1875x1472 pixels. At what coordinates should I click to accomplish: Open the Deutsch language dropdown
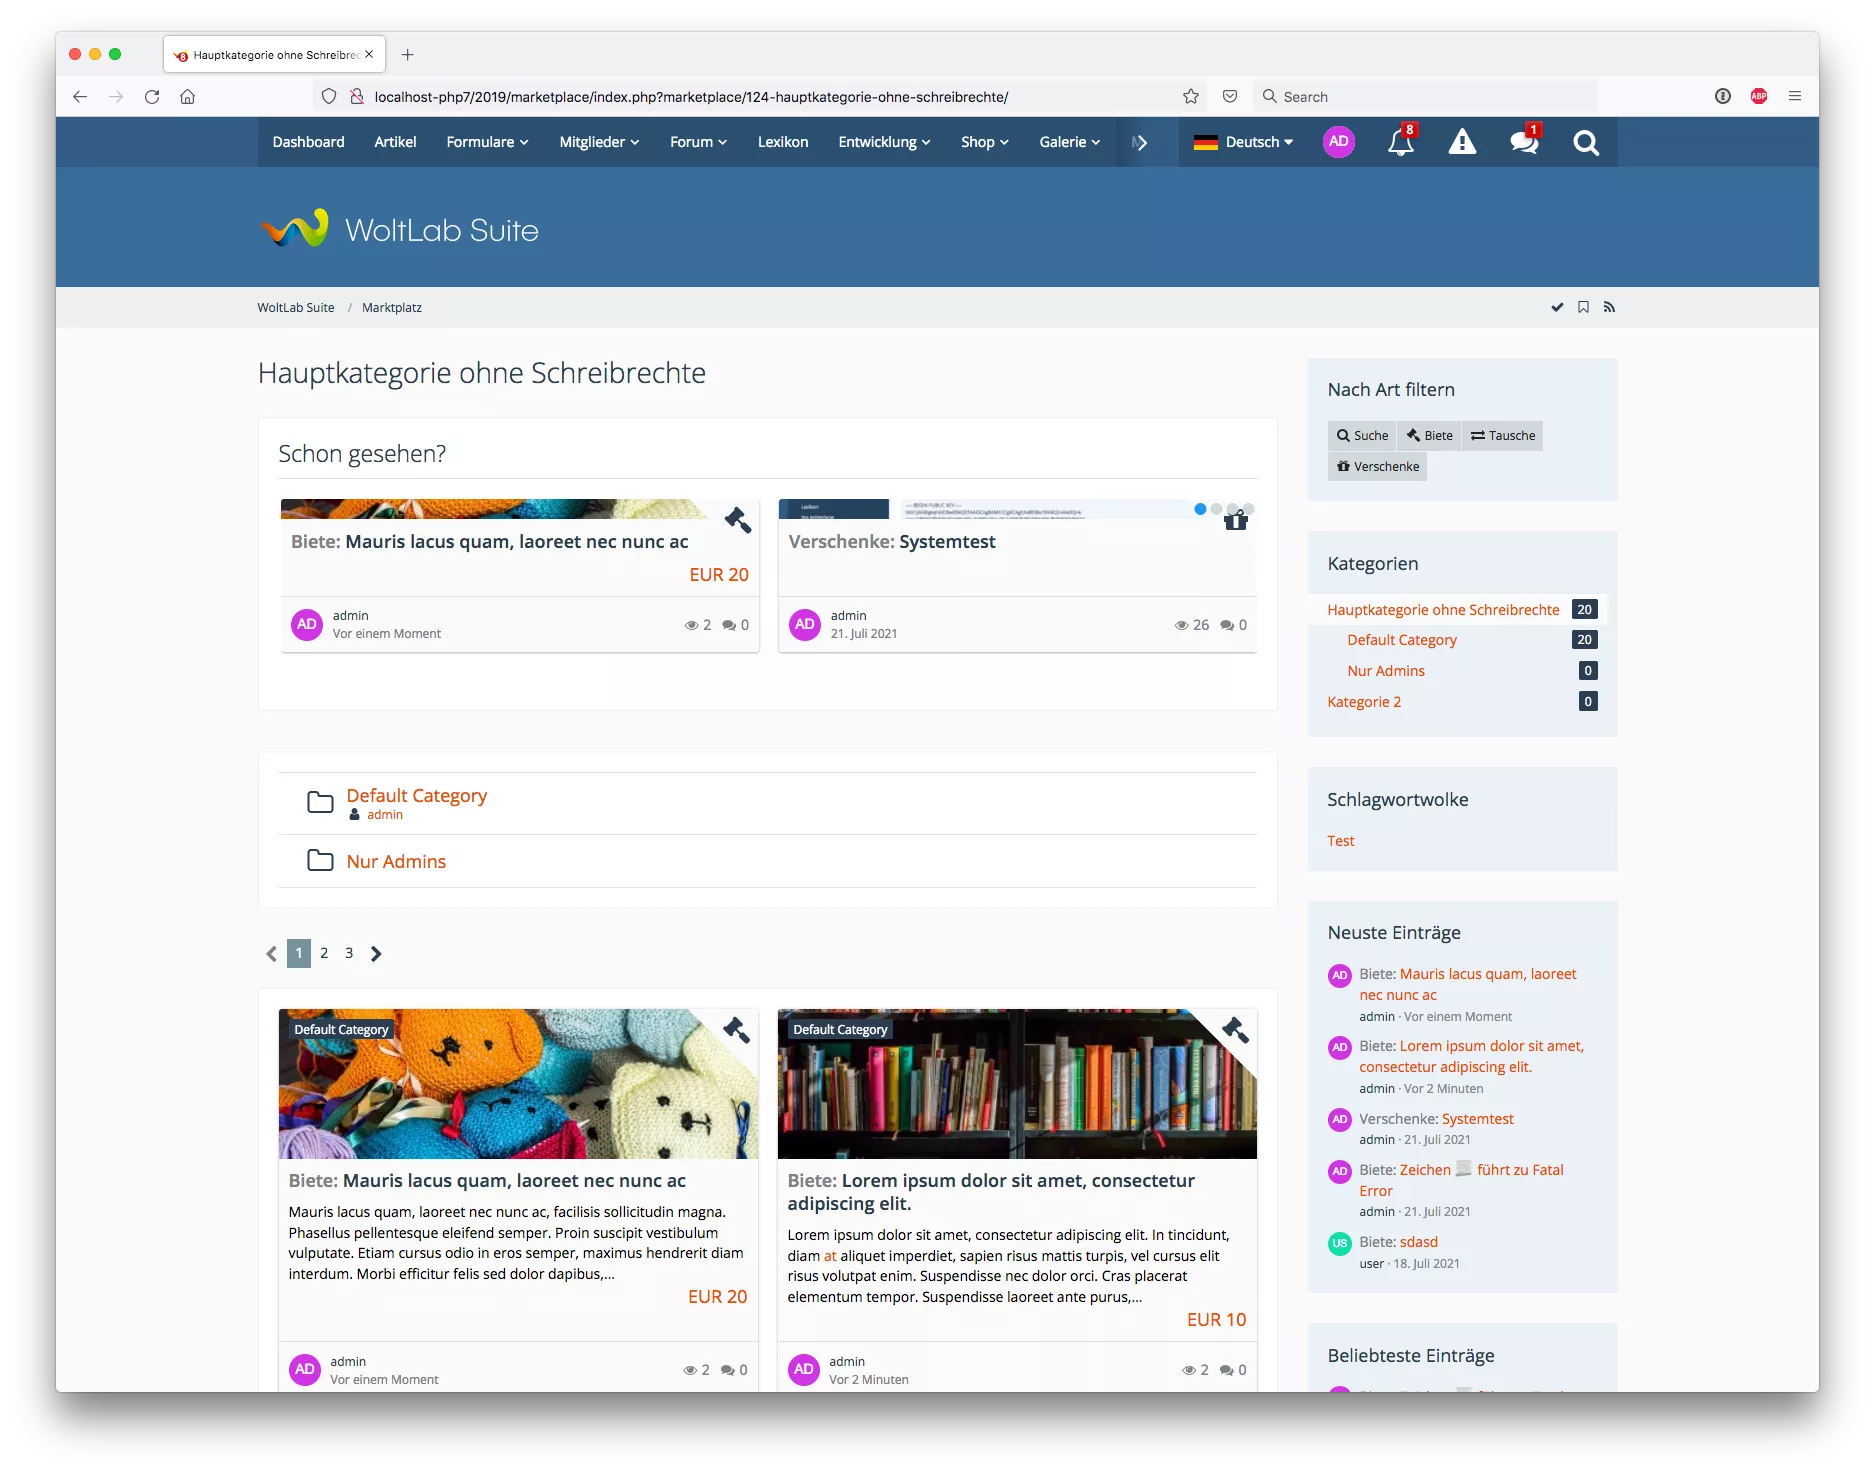tap(1243, 142)
